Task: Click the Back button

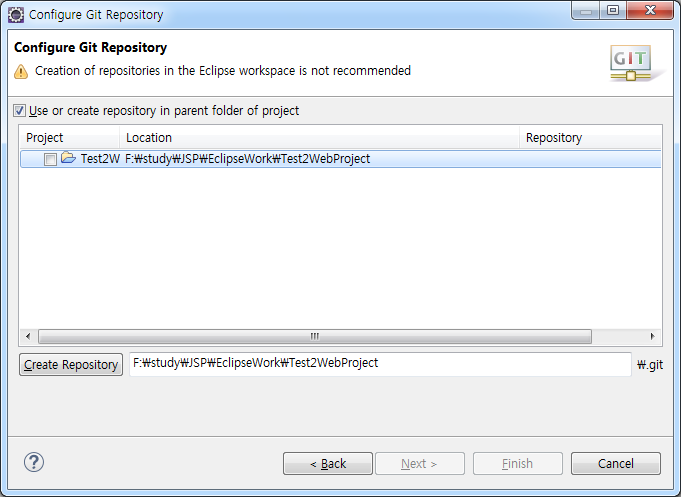Action: (x=328, y=464)
